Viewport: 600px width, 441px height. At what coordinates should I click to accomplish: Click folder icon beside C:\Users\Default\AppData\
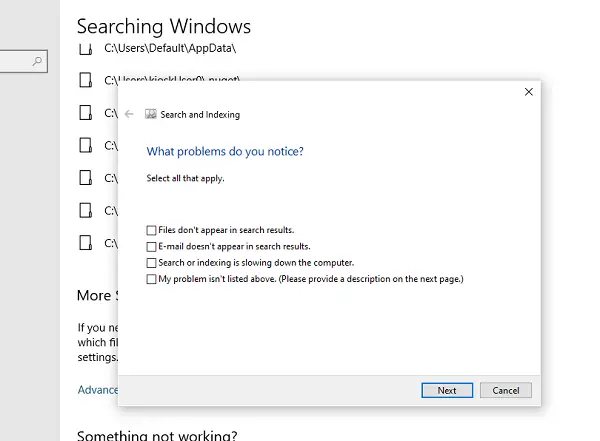[85, 48]
